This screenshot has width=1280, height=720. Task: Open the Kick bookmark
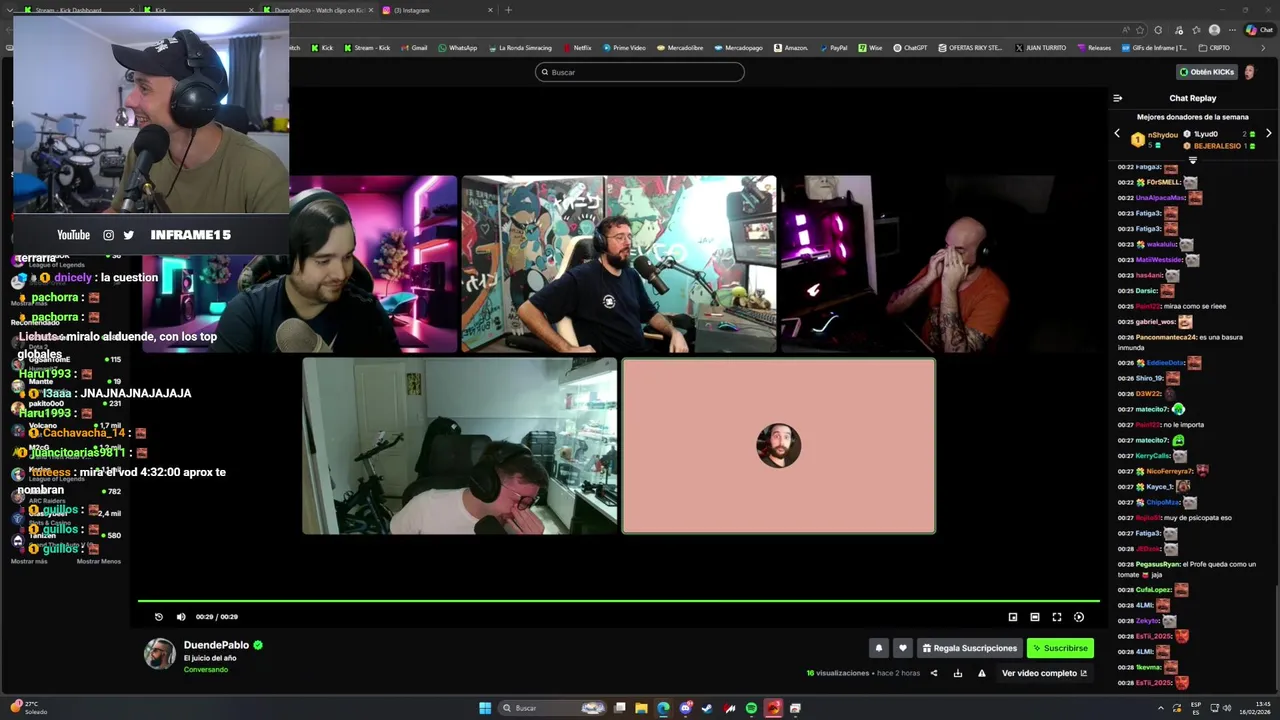click(323, 48)
